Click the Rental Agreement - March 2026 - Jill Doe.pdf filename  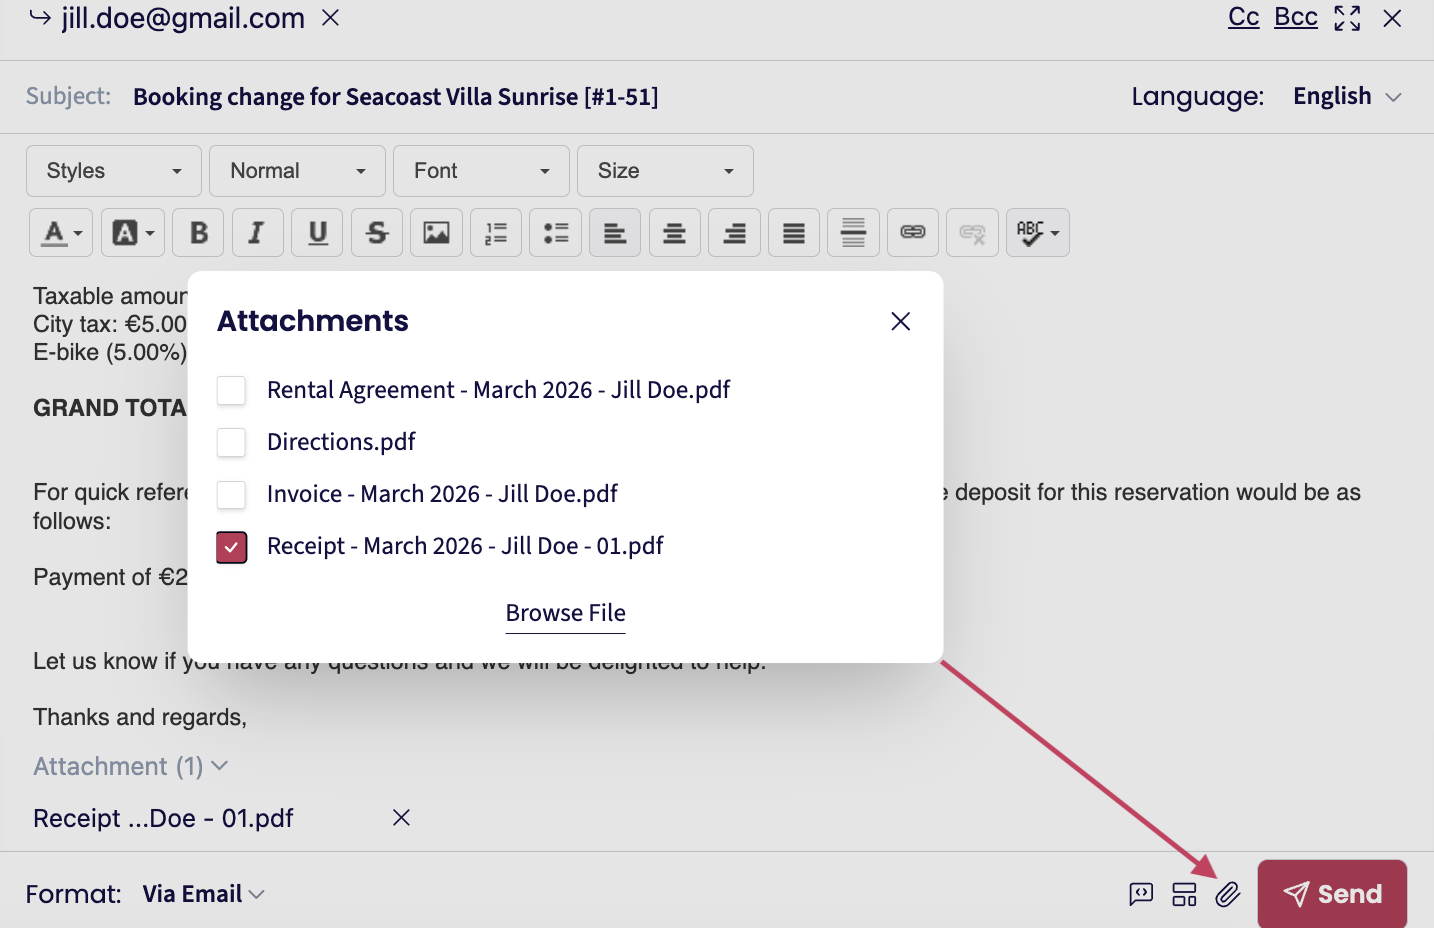tap(499, 390)
